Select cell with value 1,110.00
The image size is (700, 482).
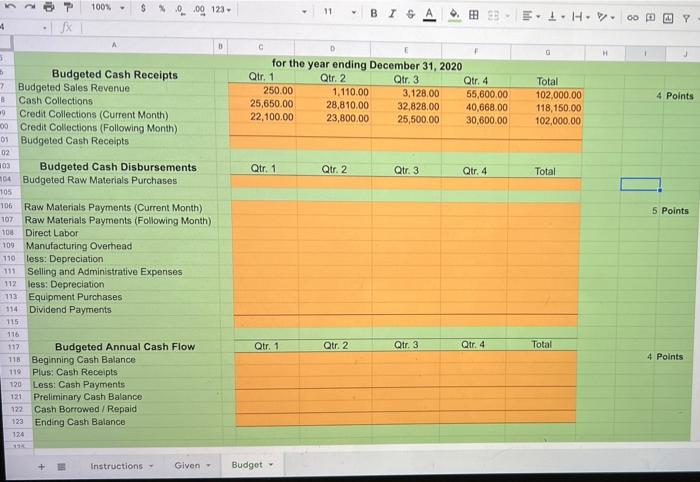[333, 92]
